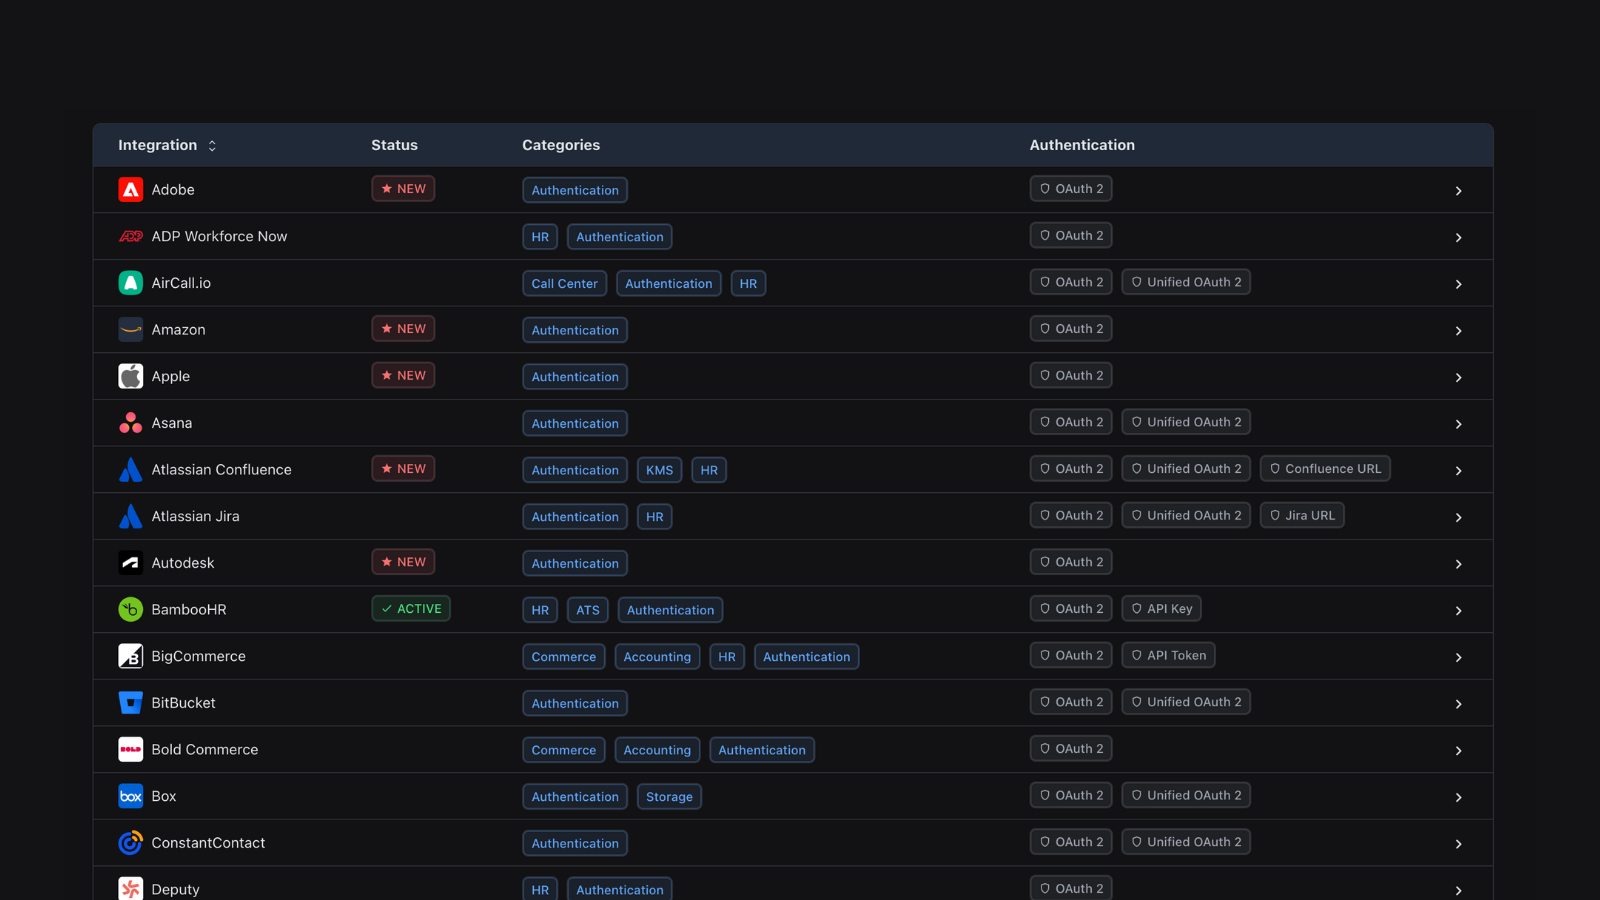Select the Amazon integration icon
1600x900 pixels.
(130, 329)
